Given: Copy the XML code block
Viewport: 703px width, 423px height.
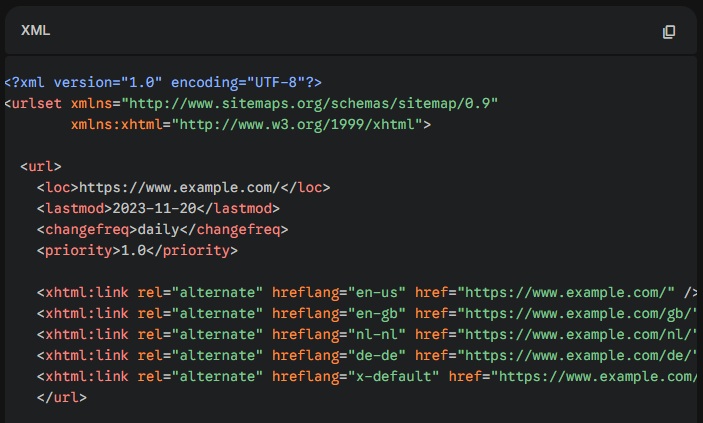Looking at the screenshot, I should coord(668,31).
